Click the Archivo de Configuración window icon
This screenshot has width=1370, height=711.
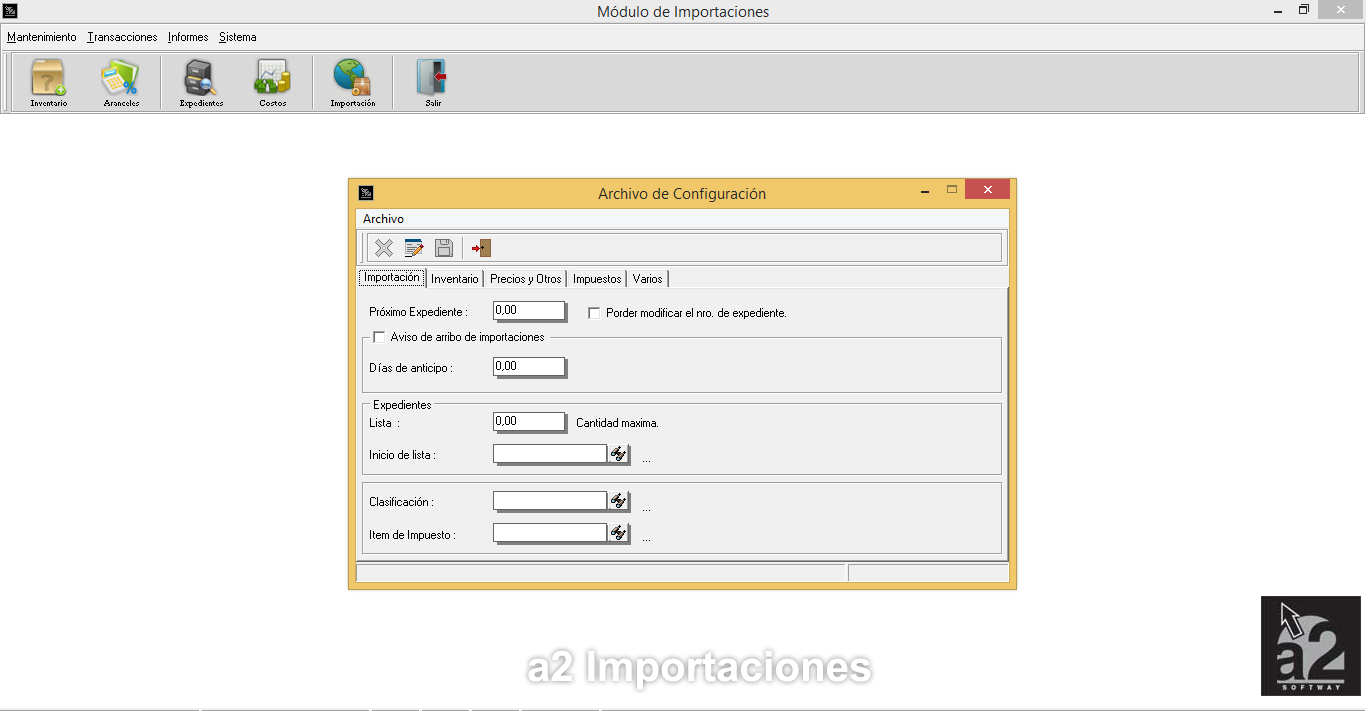click(366, 193)
